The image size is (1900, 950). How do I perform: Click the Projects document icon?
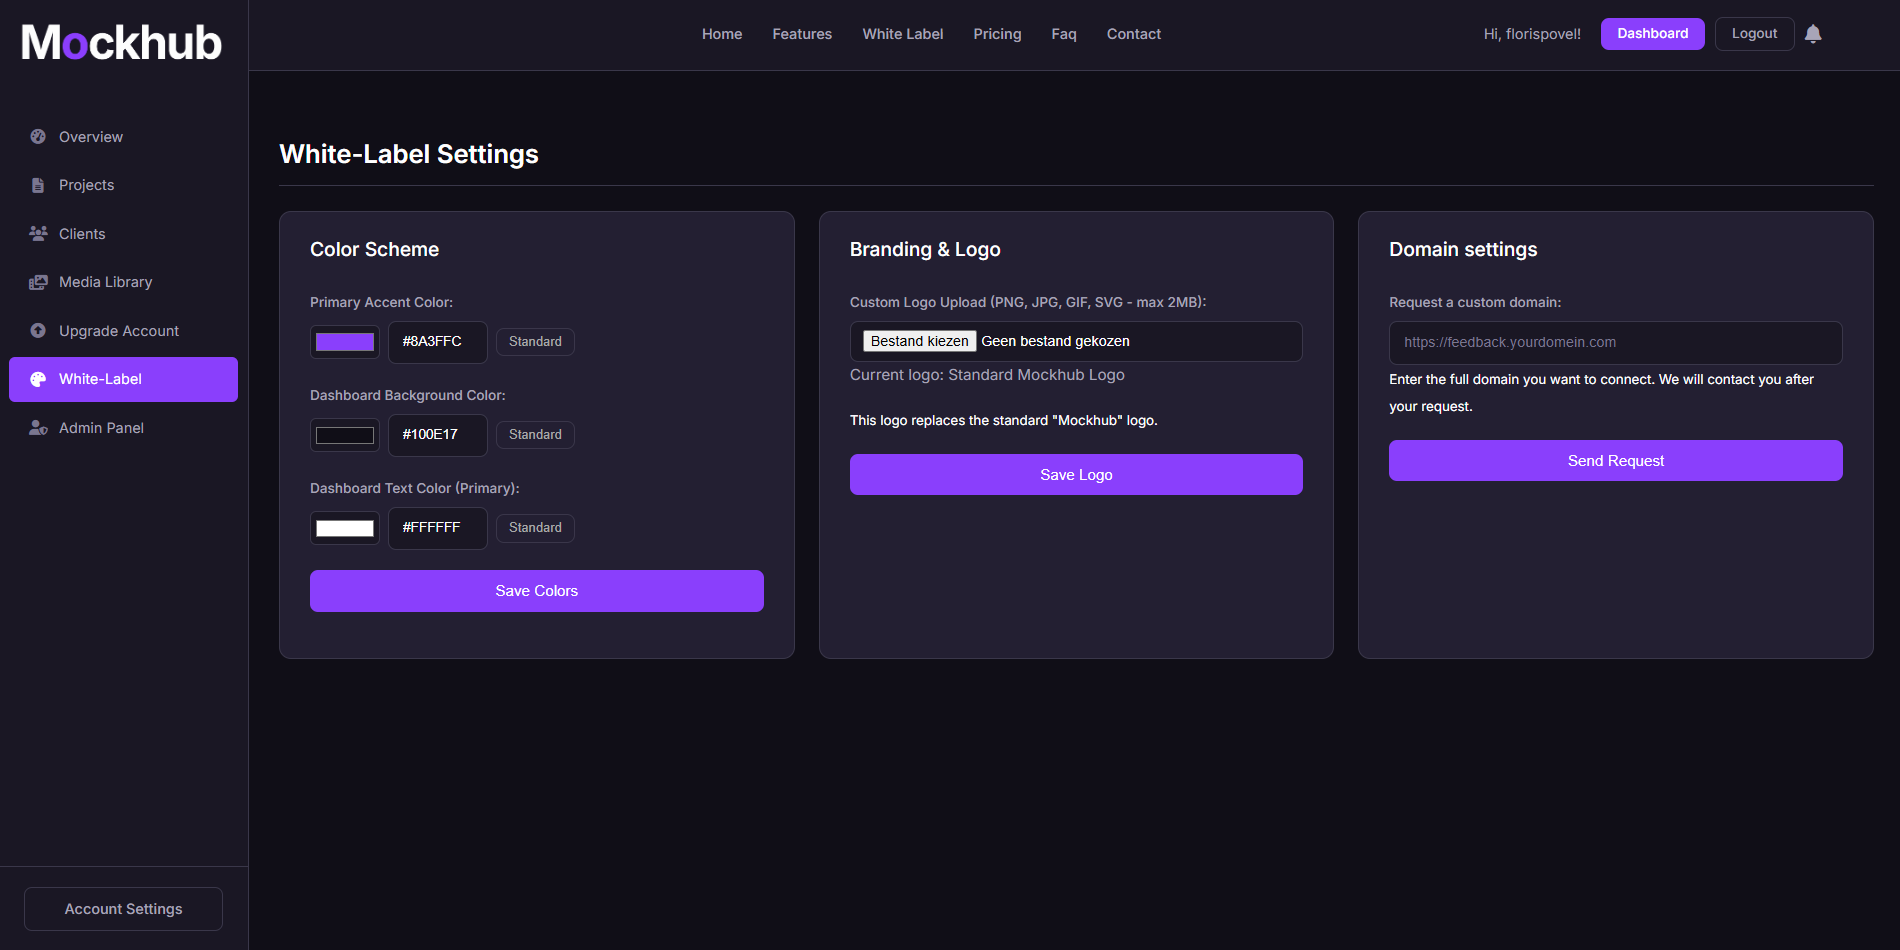(x=38, y=185)
